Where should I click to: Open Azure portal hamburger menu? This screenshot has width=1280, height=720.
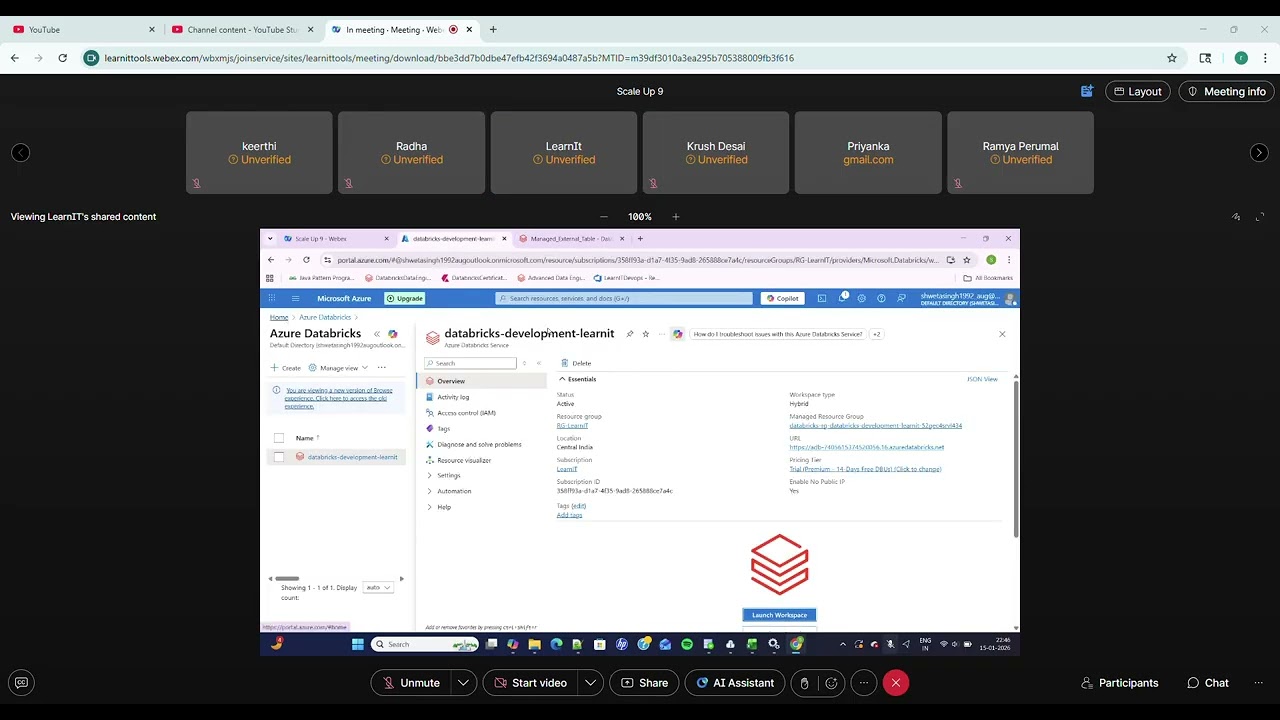(296, 298)
